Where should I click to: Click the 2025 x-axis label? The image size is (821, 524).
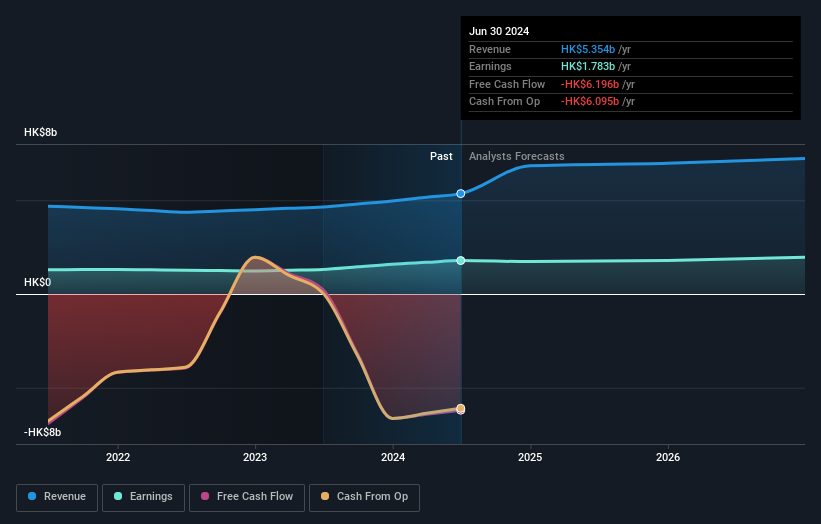click(530, 457)
